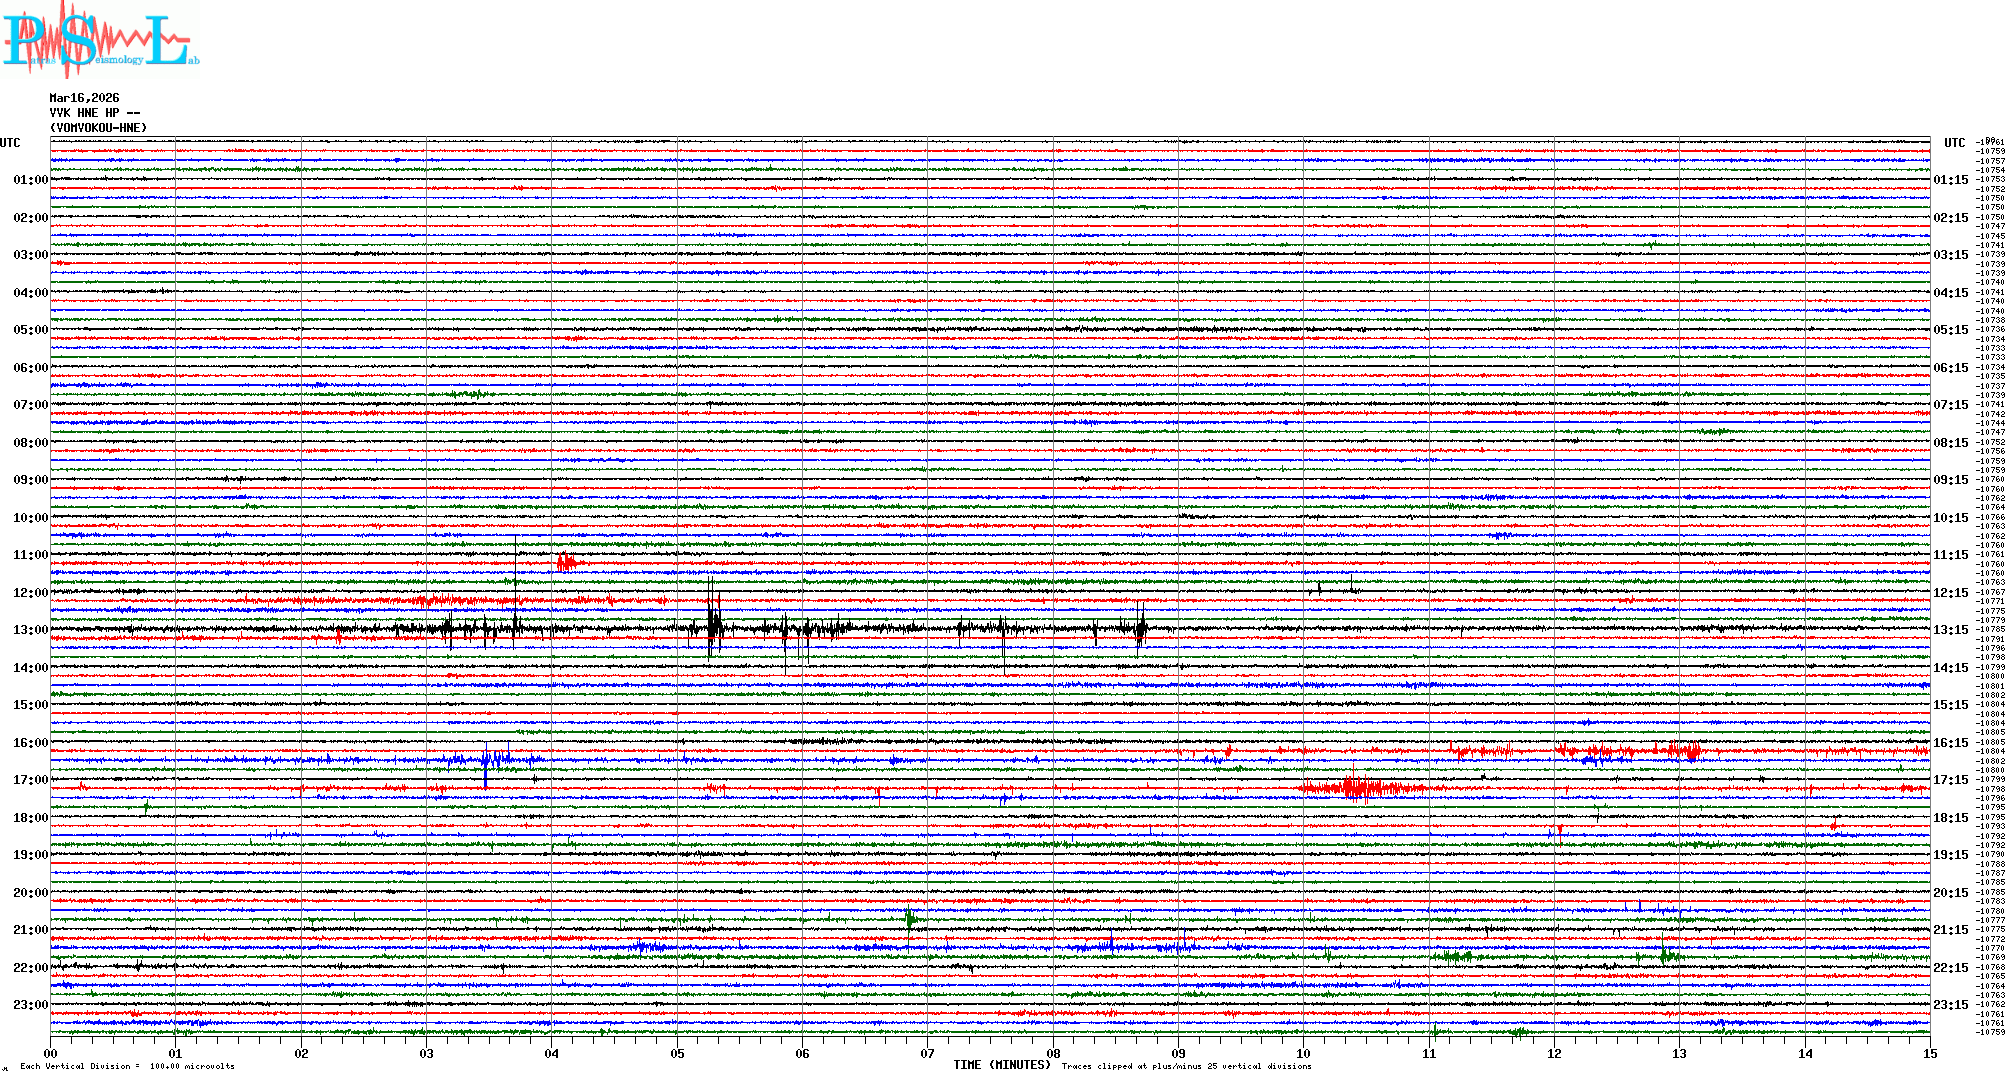Screen dimensions: 2010x1080
Task: Click the 16:15 time label on right
Action: 1950,743
